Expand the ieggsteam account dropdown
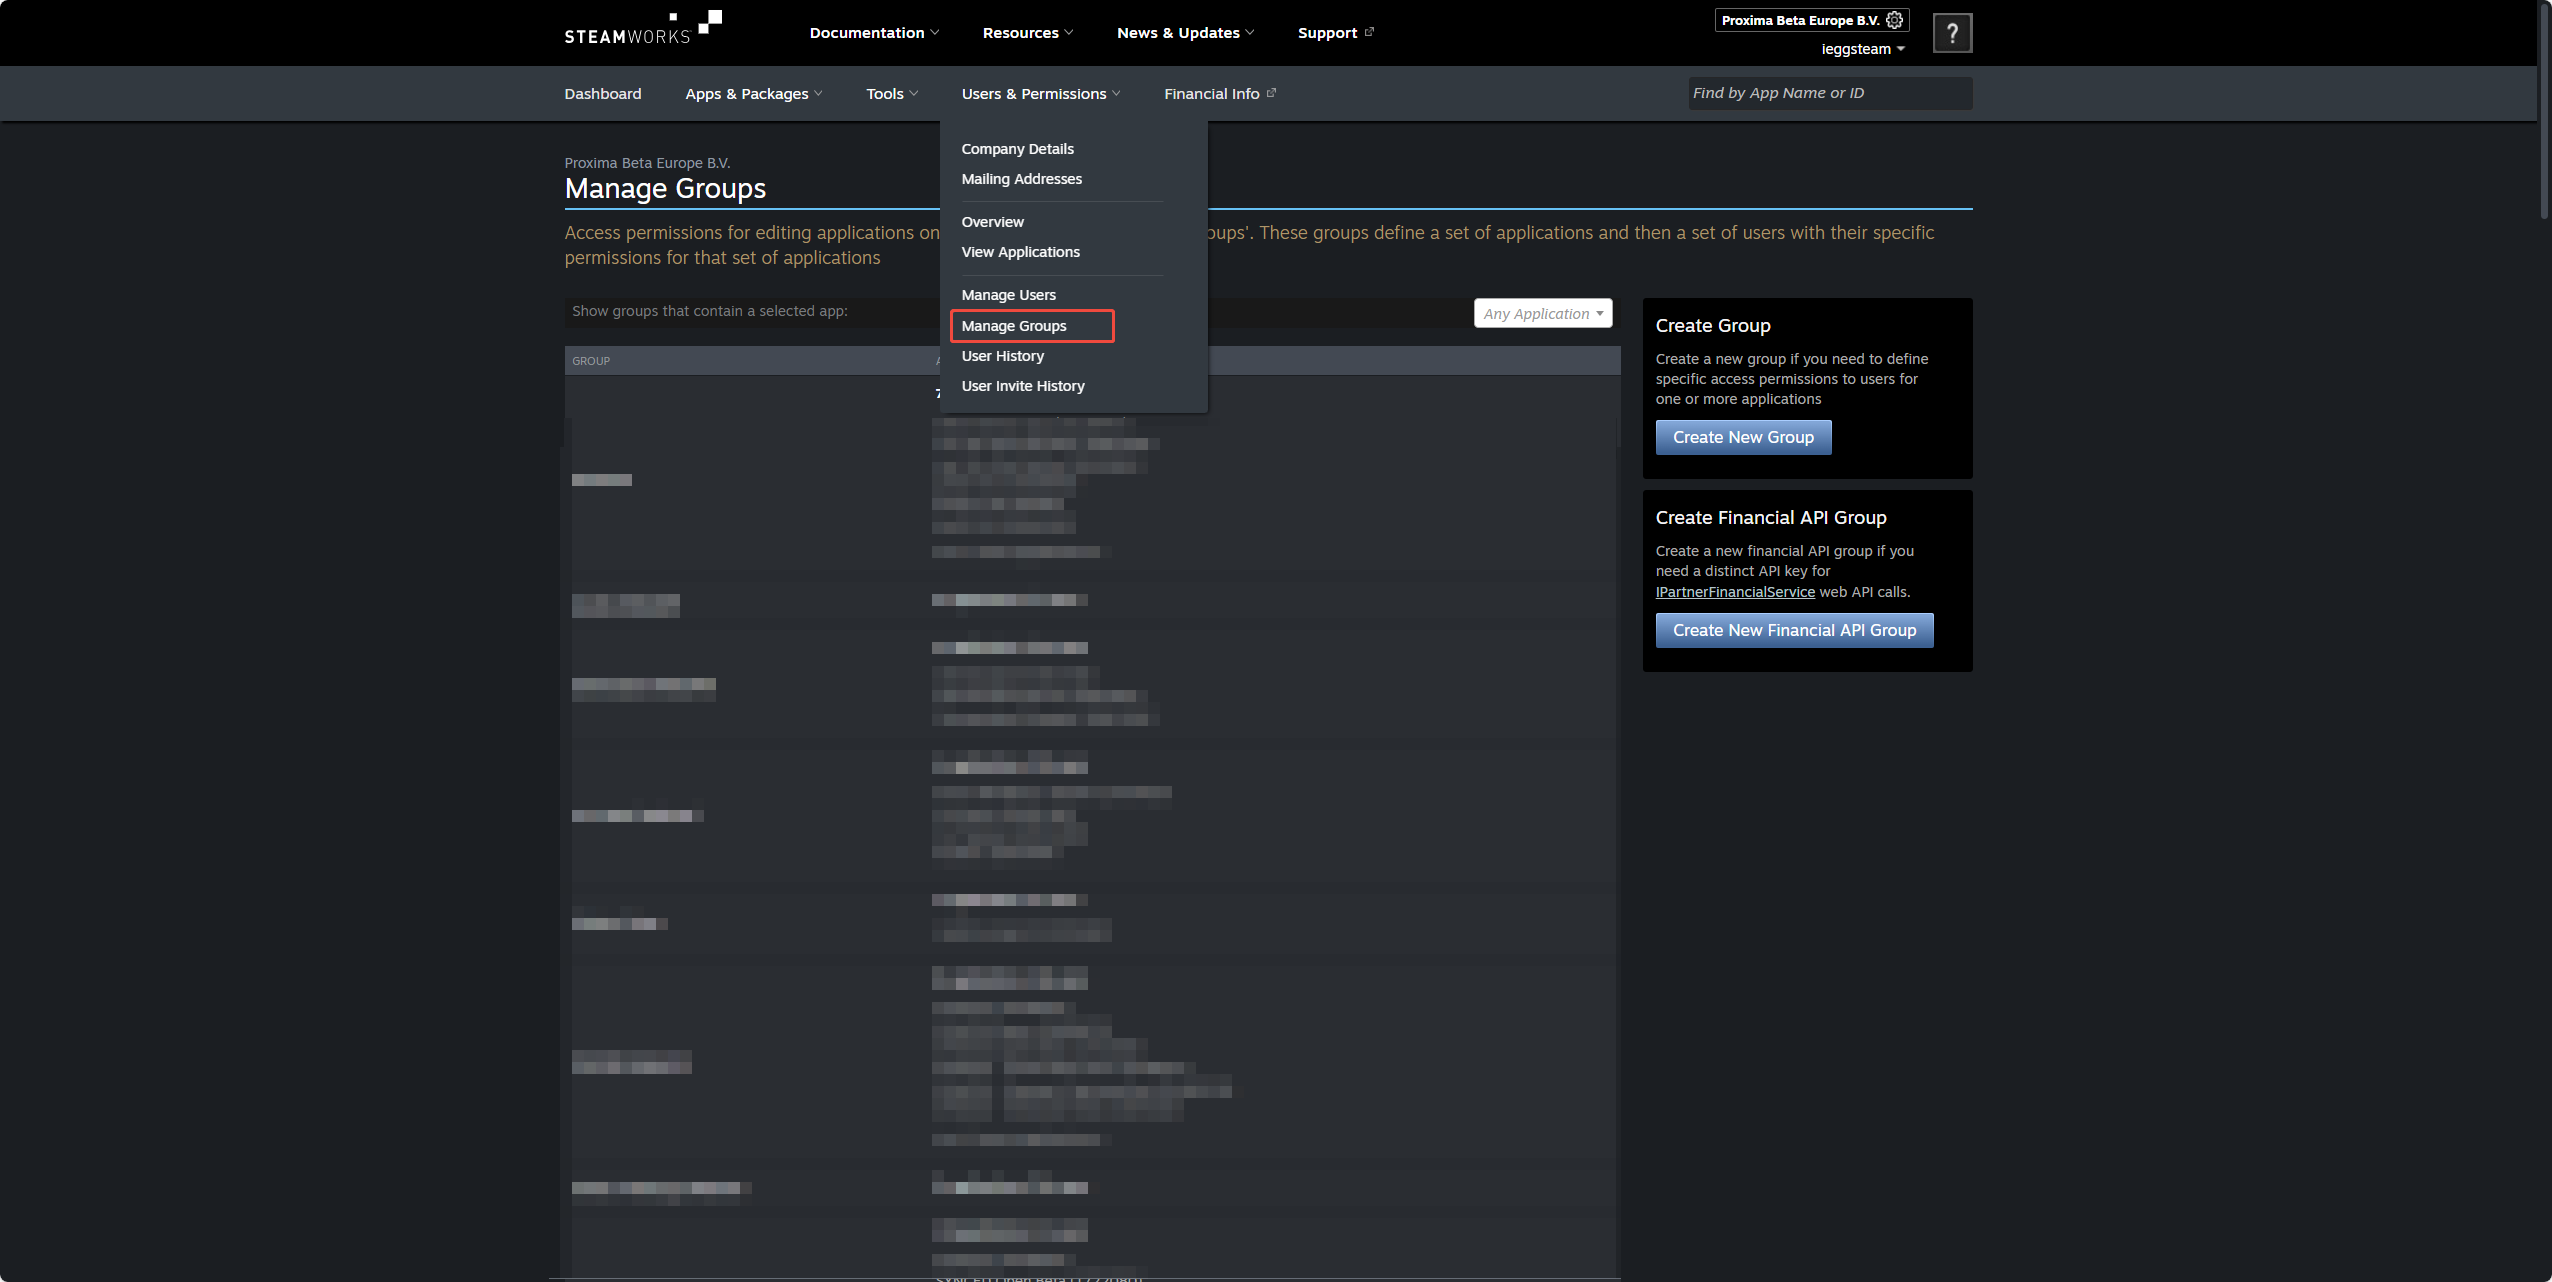Image resolution: width=2552 pixels, height=1282 pixels. (x=1862, y=49)
